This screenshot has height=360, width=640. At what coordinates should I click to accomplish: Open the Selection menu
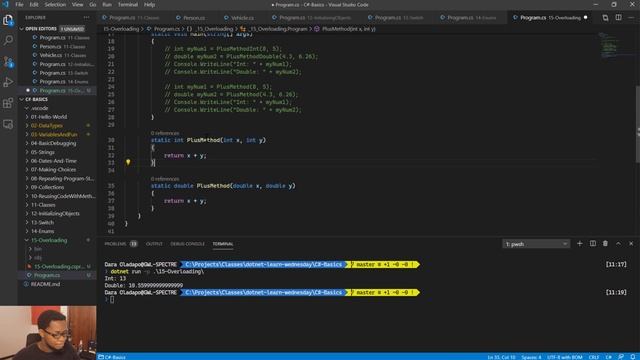[55, 4]
